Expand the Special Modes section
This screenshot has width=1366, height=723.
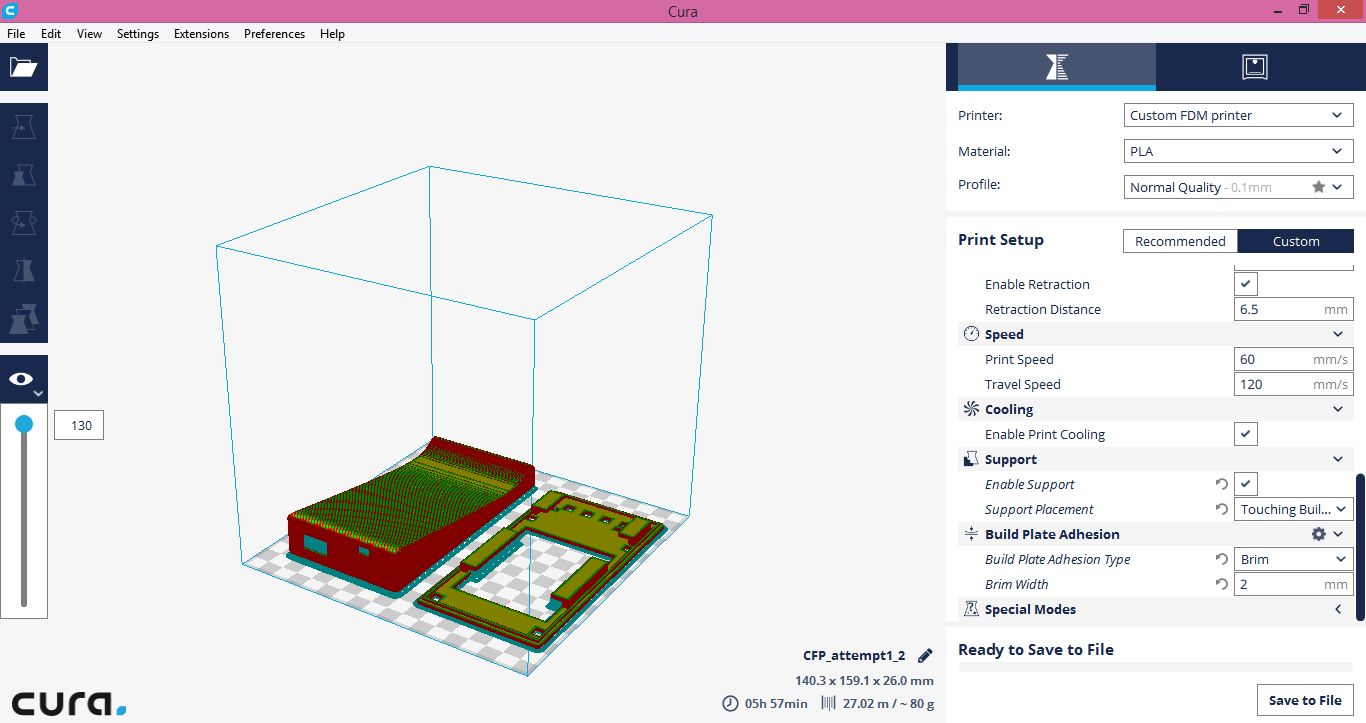(1338, 609)
